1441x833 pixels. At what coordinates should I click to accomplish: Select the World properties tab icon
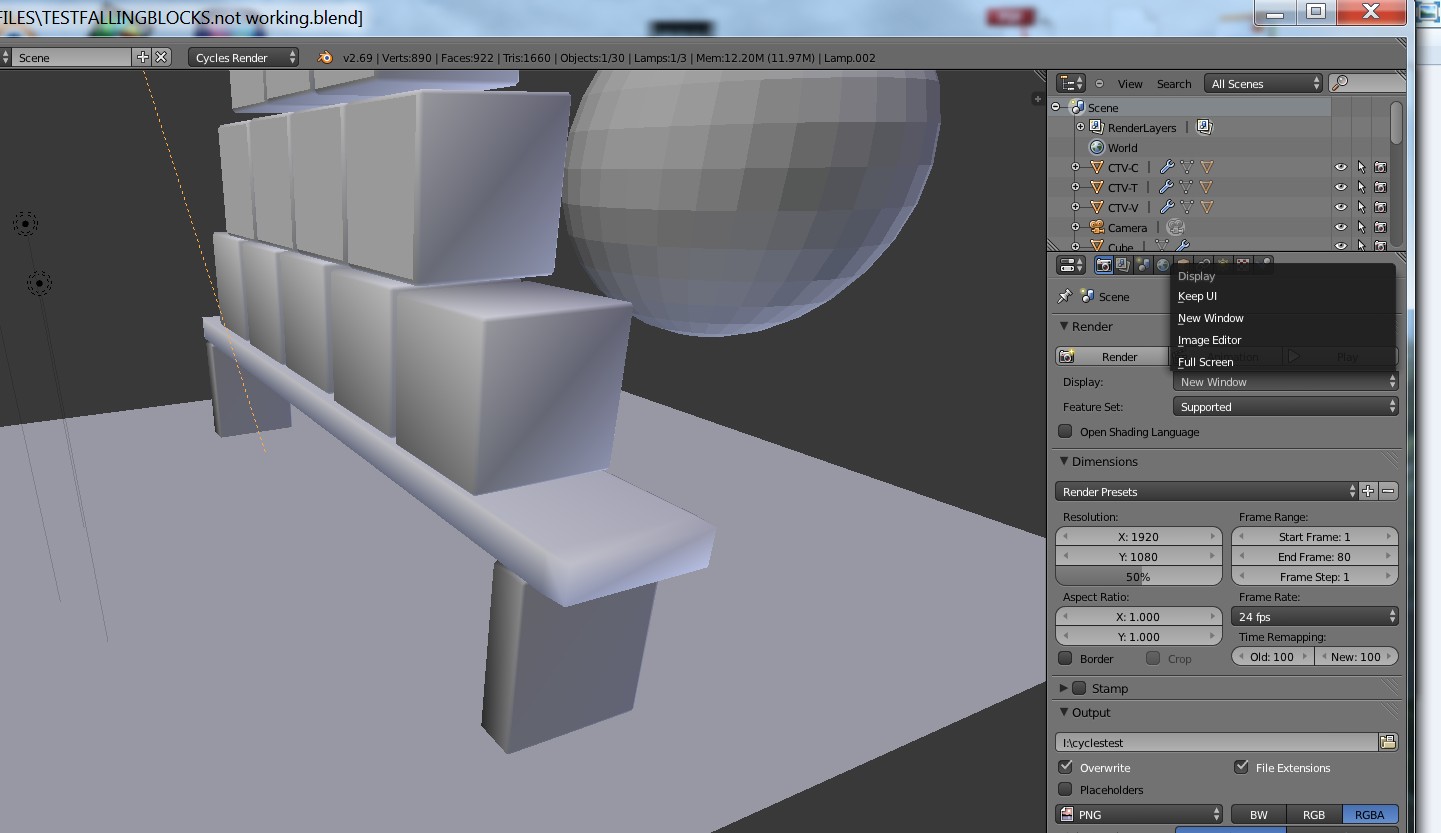tap(1163, 265)
